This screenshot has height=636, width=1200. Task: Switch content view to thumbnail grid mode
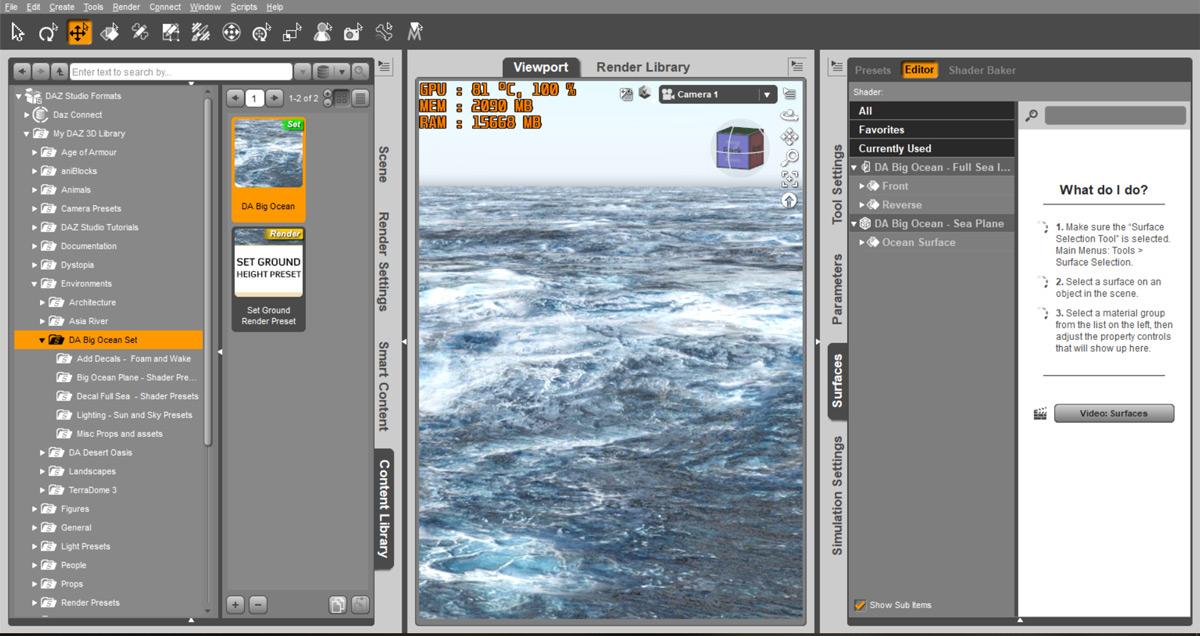click(x=341, y=98)
